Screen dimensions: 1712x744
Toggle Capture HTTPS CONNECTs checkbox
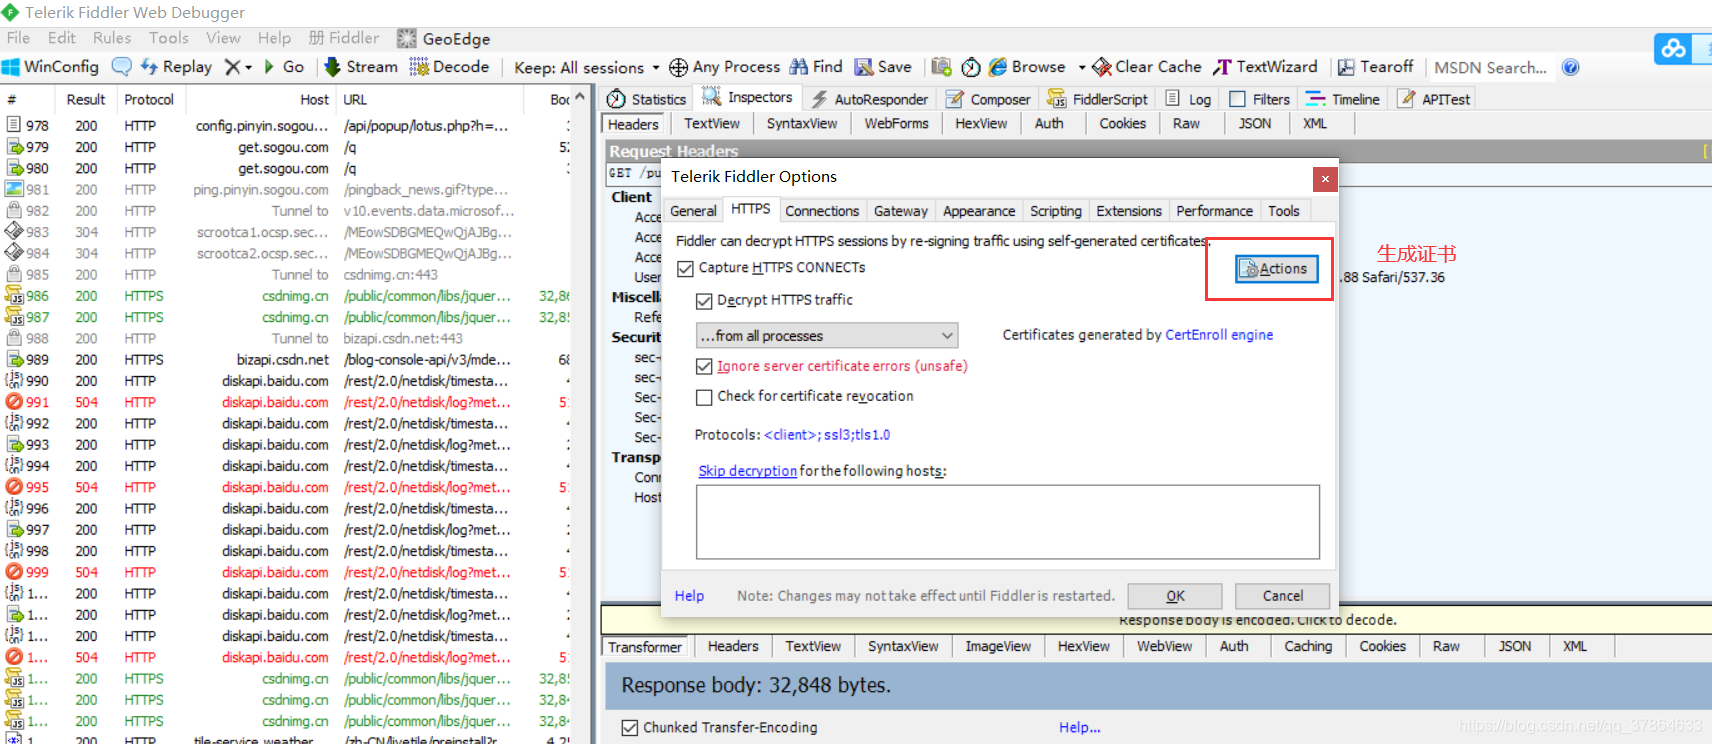point(685,268)
